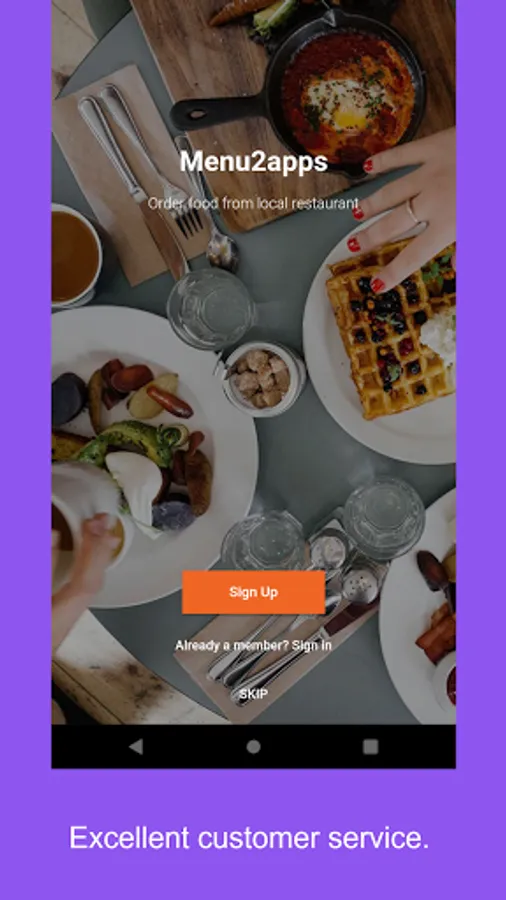Select 'Order food from local restaurant' tagline

253,203
